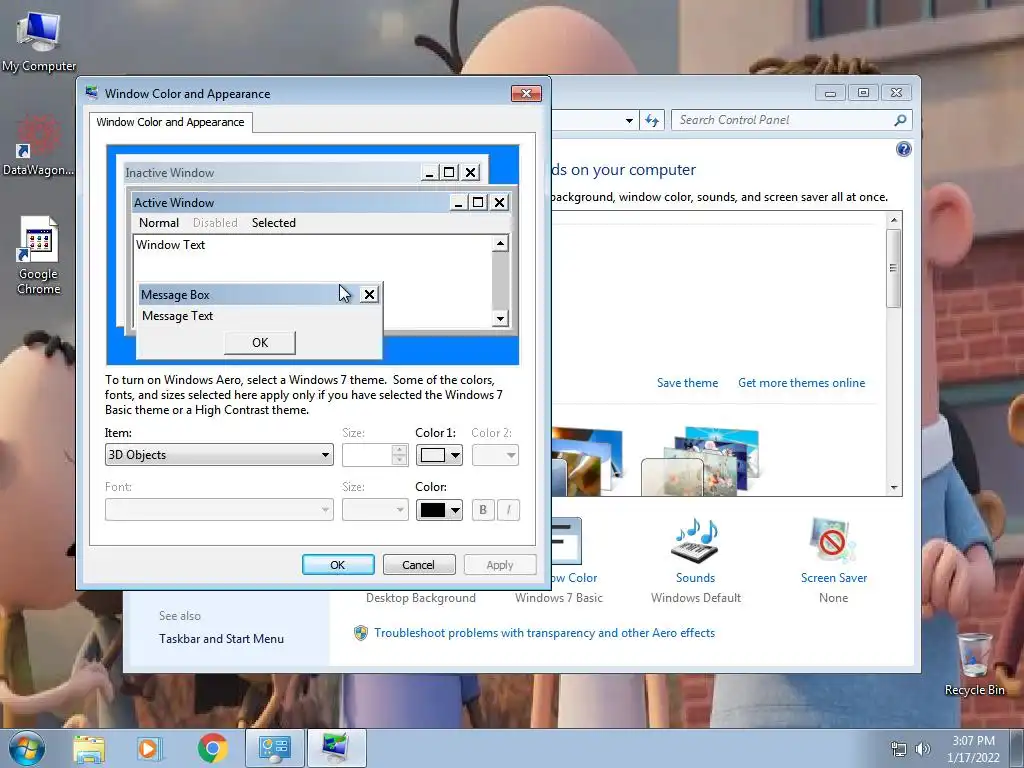Click the Windows Start orb
The height and width of the screenshot is (768, 1024).
click(27, 748)
